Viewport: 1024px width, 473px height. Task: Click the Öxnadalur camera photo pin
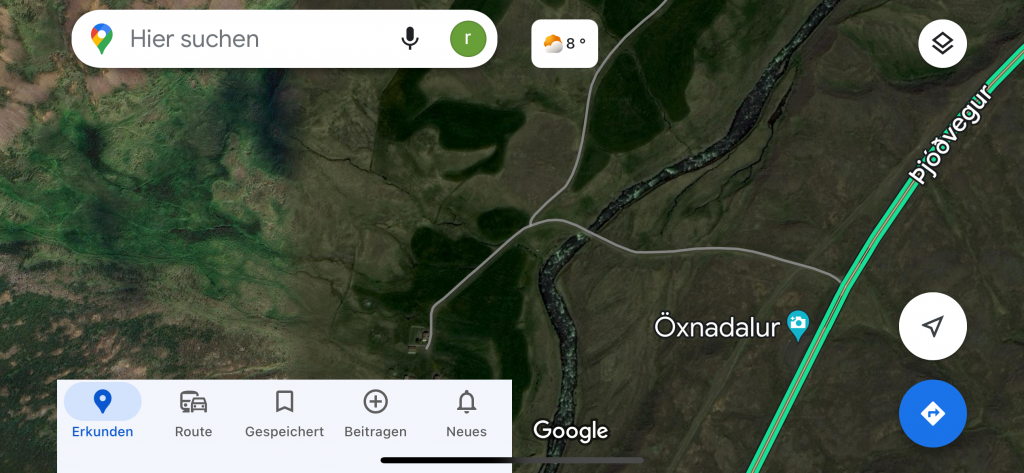pyautogui.click(x=797, y=325)
